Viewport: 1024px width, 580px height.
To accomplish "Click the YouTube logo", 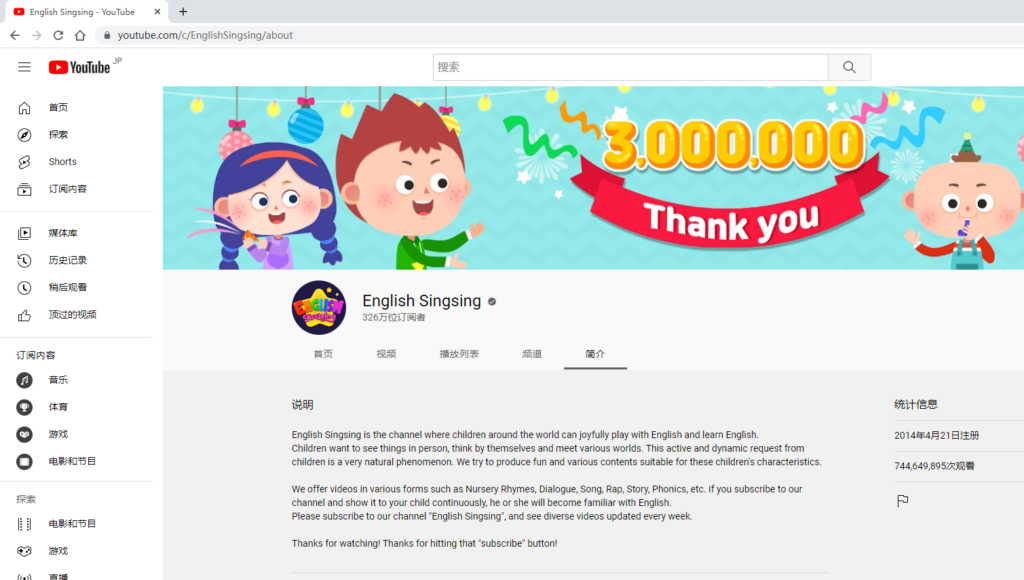I will (79, 67).
